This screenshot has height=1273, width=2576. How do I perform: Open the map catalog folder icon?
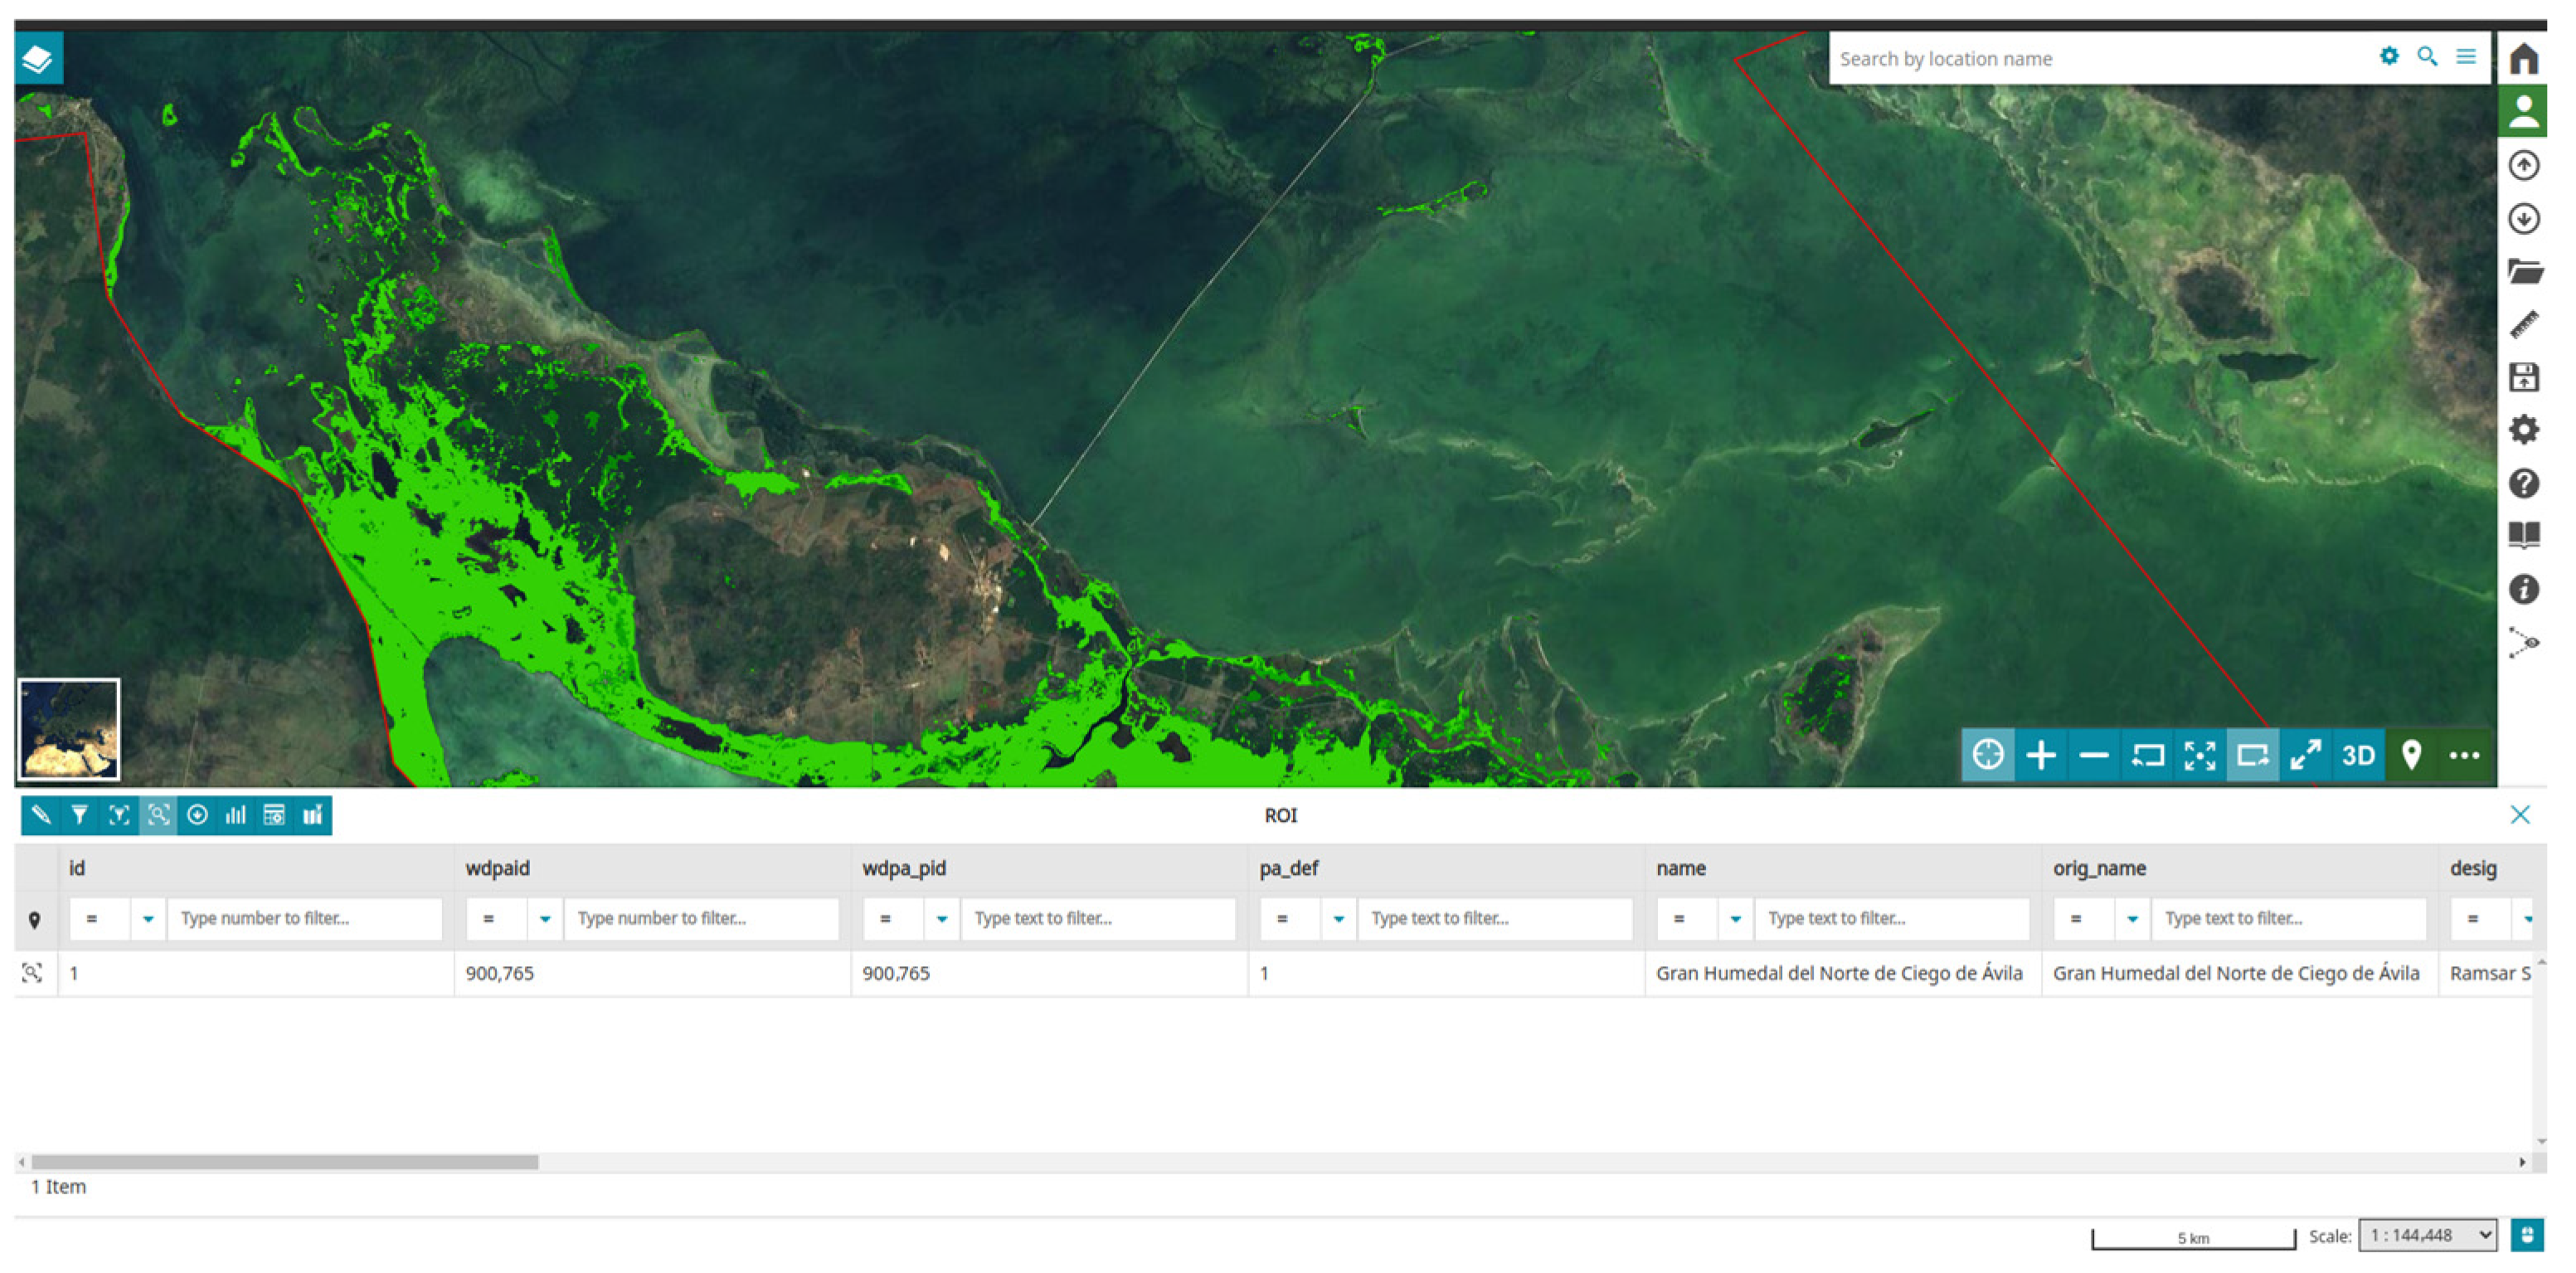pos(2523,271)
